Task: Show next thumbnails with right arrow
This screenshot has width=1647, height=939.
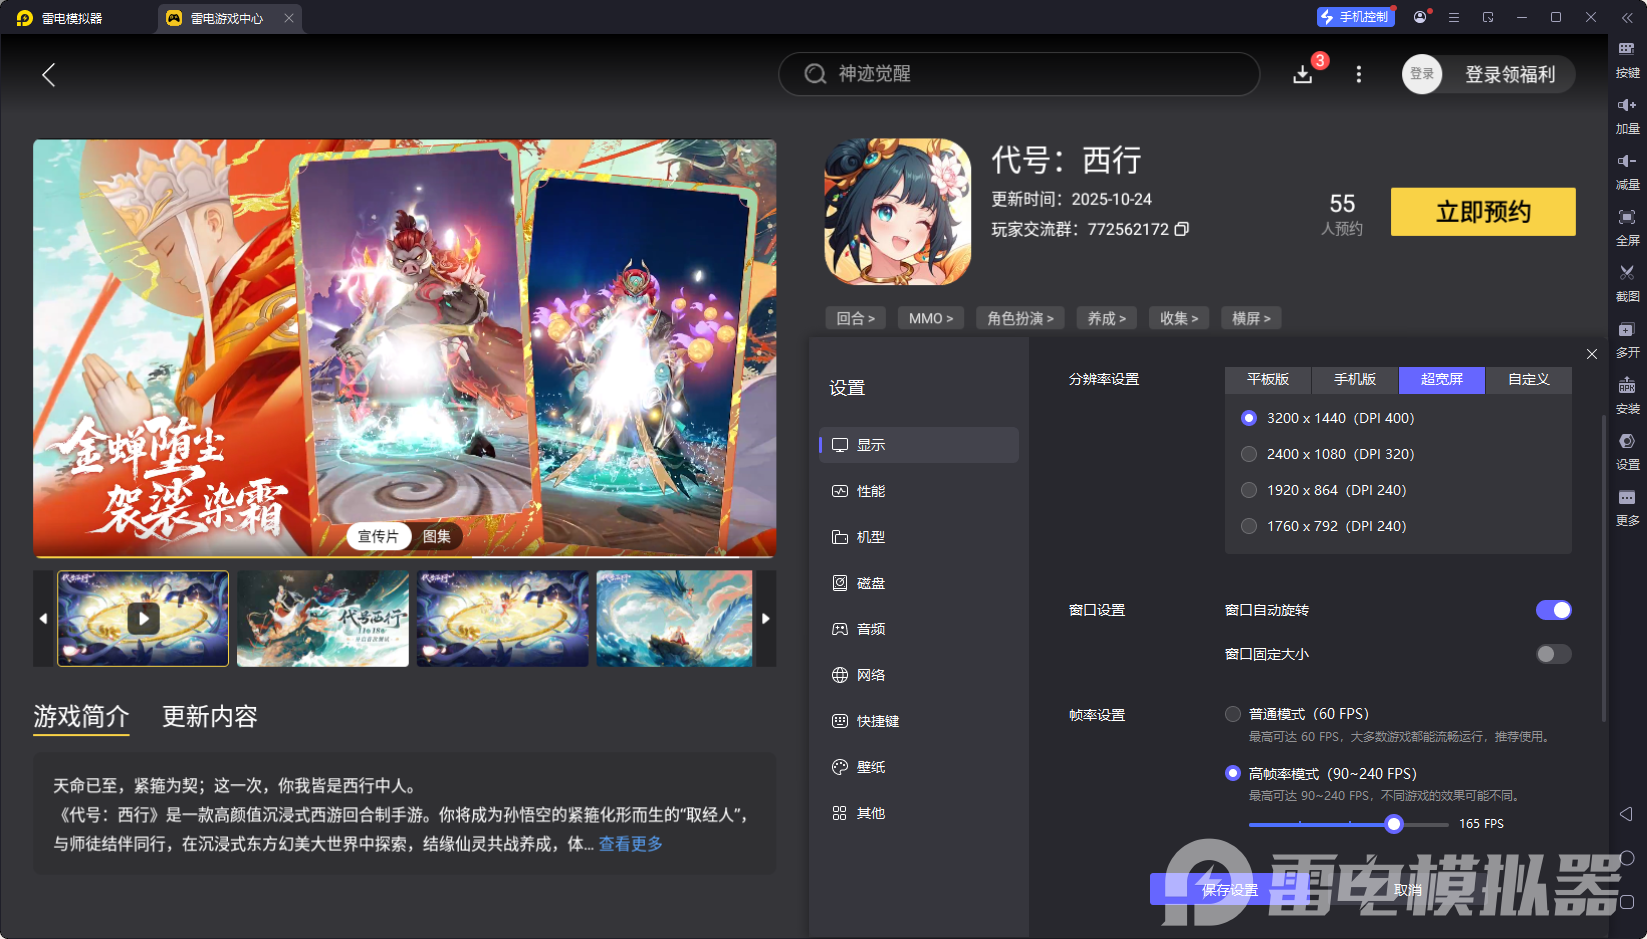Action: 766,619
